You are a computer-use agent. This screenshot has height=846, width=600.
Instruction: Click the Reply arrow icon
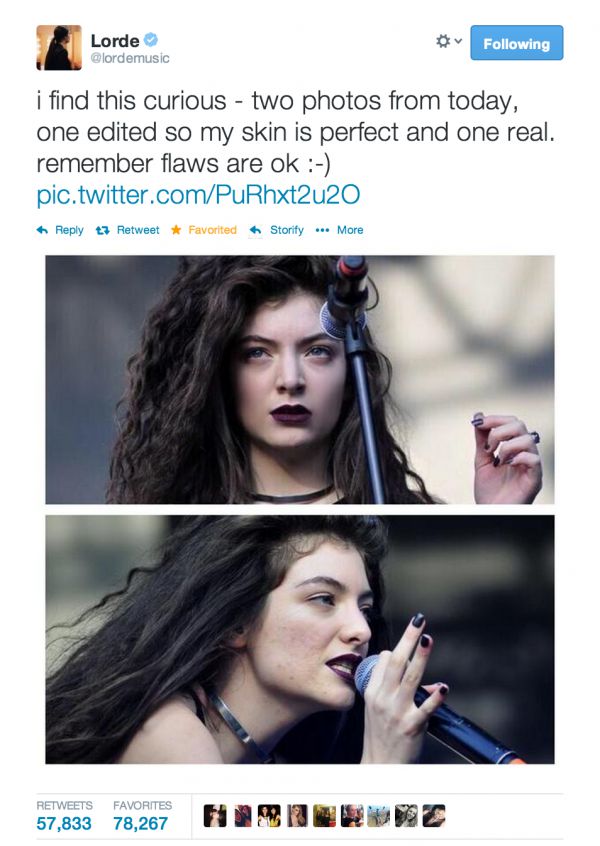point(42,230)
